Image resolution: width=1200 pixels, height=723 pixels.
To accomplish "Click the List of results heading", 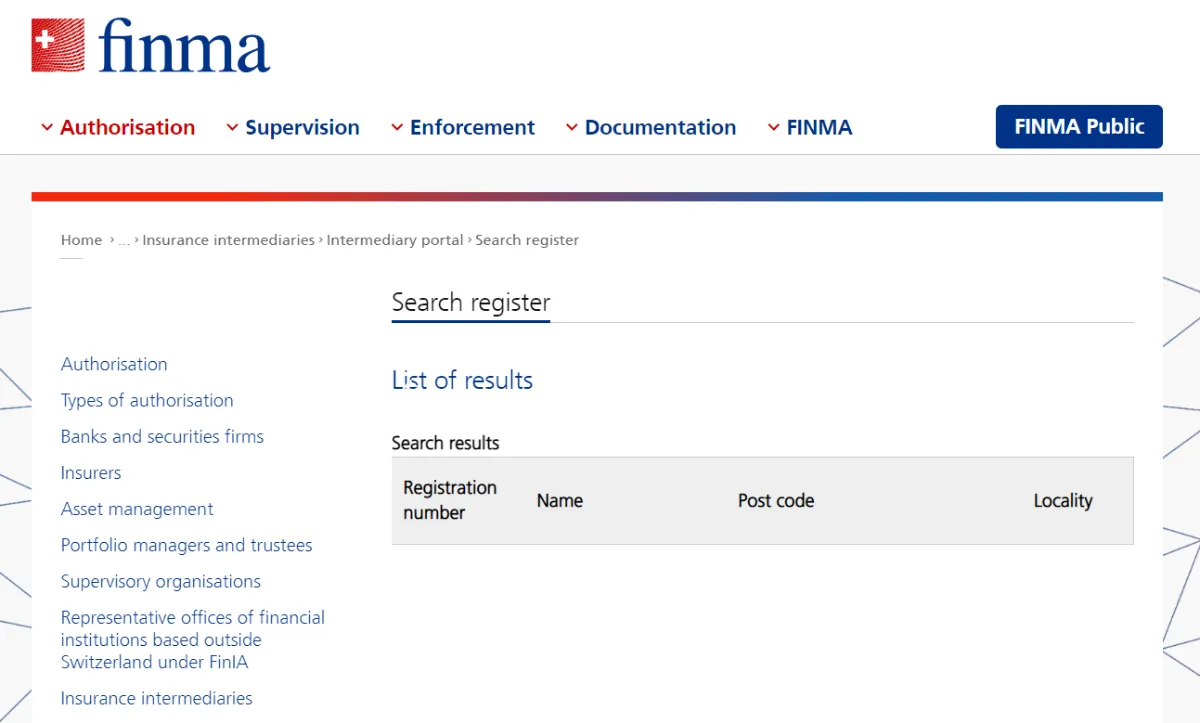I will pyautogui.click(x=462, y=380).
